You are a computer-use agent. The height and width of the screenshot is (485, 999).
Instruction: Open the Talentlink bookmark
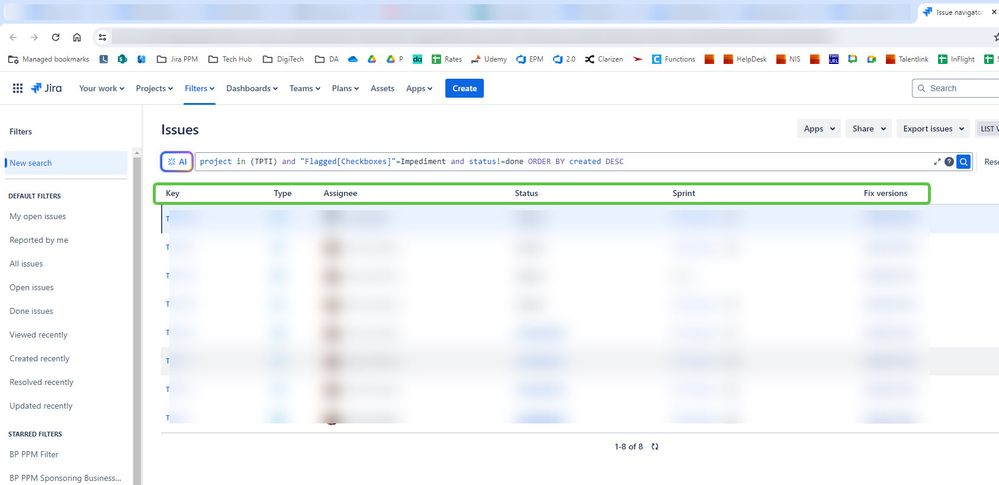pos(907,59)
